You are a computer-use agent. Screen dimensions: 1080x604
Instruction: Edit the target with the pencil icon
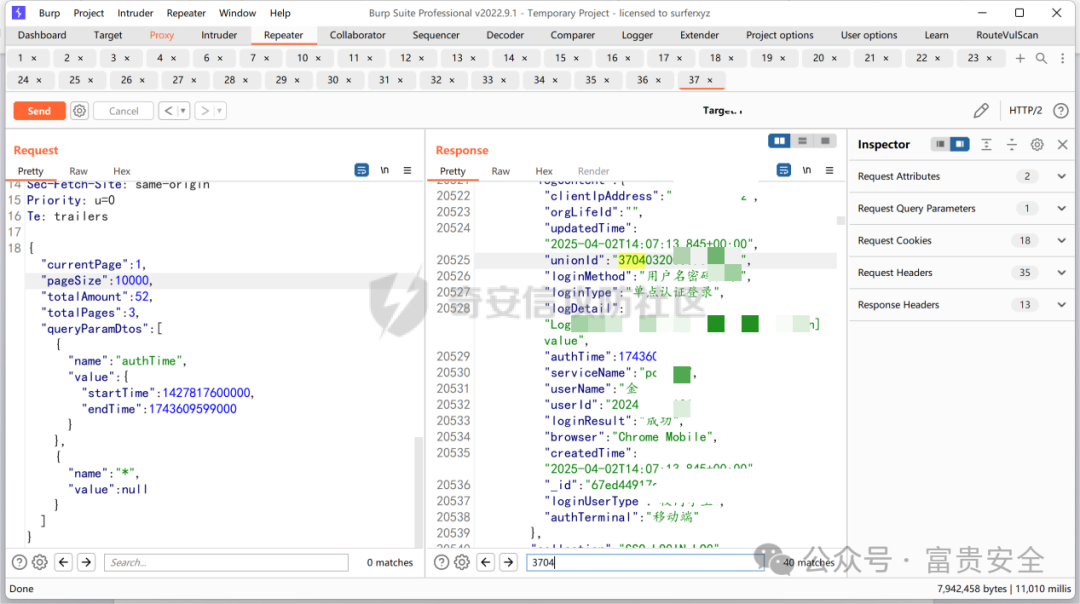pyautogui.click(x=981, y=110)
